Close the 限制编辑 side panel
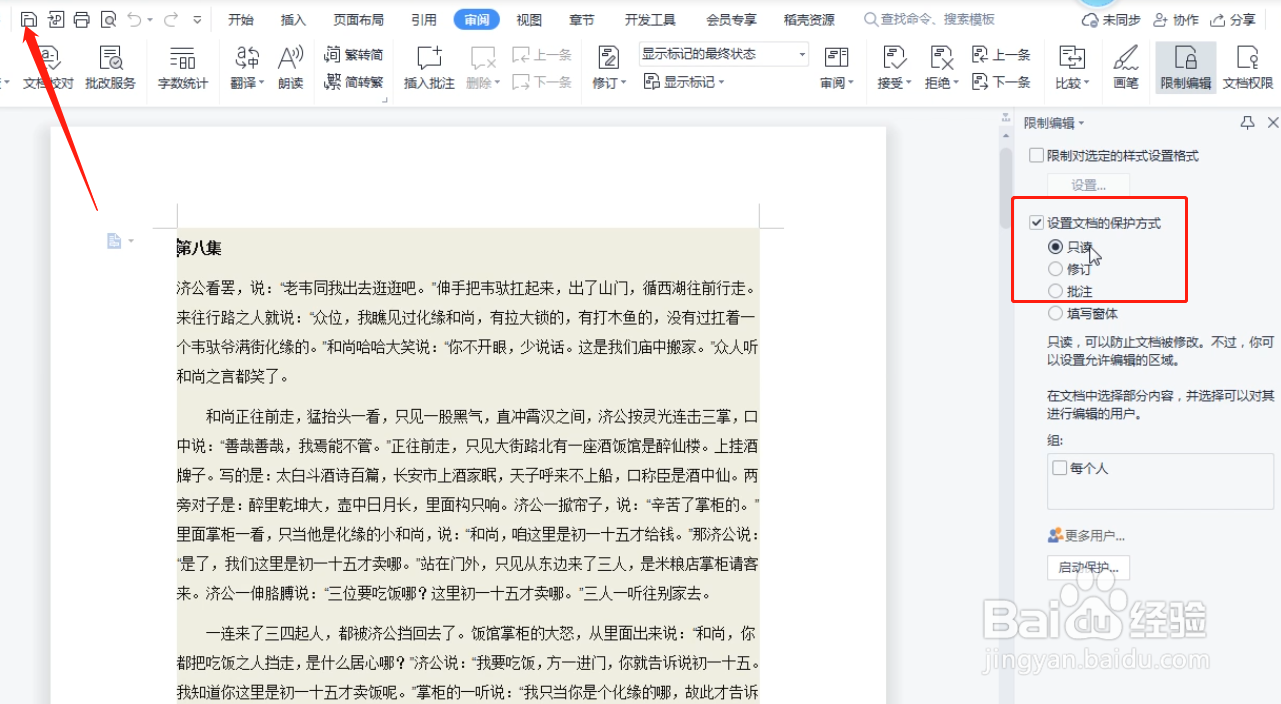 tap(1272, 122)
